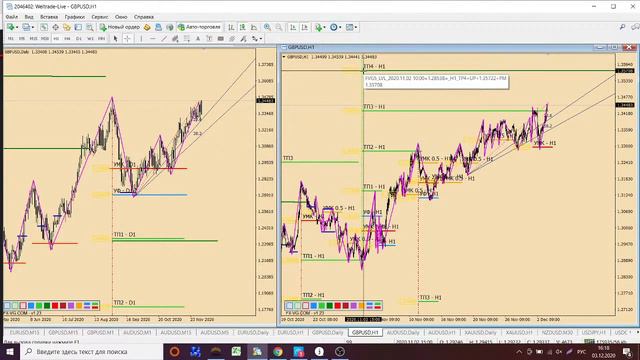Viewport: 640px width, 360px height.
Task: Open the Terminal panel icon
Action: pyautogui.click(x=78, y=27)
